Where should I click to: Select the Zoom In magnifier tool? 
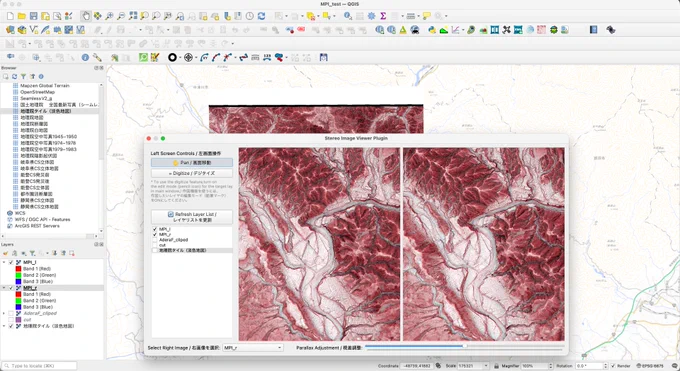[109, 16]
